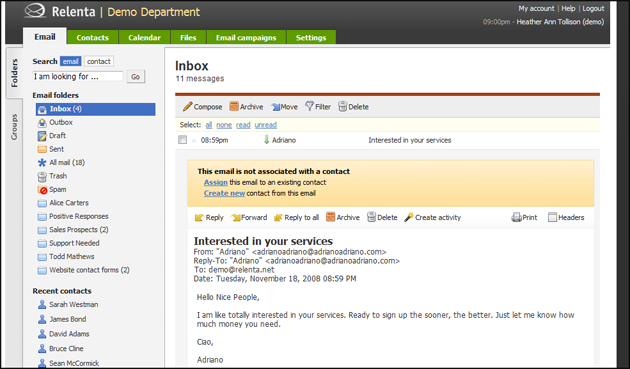The width and height of the screenshot is (630, 369).
Task: Click the Print printer icon
Action: (x=516, y=217)
